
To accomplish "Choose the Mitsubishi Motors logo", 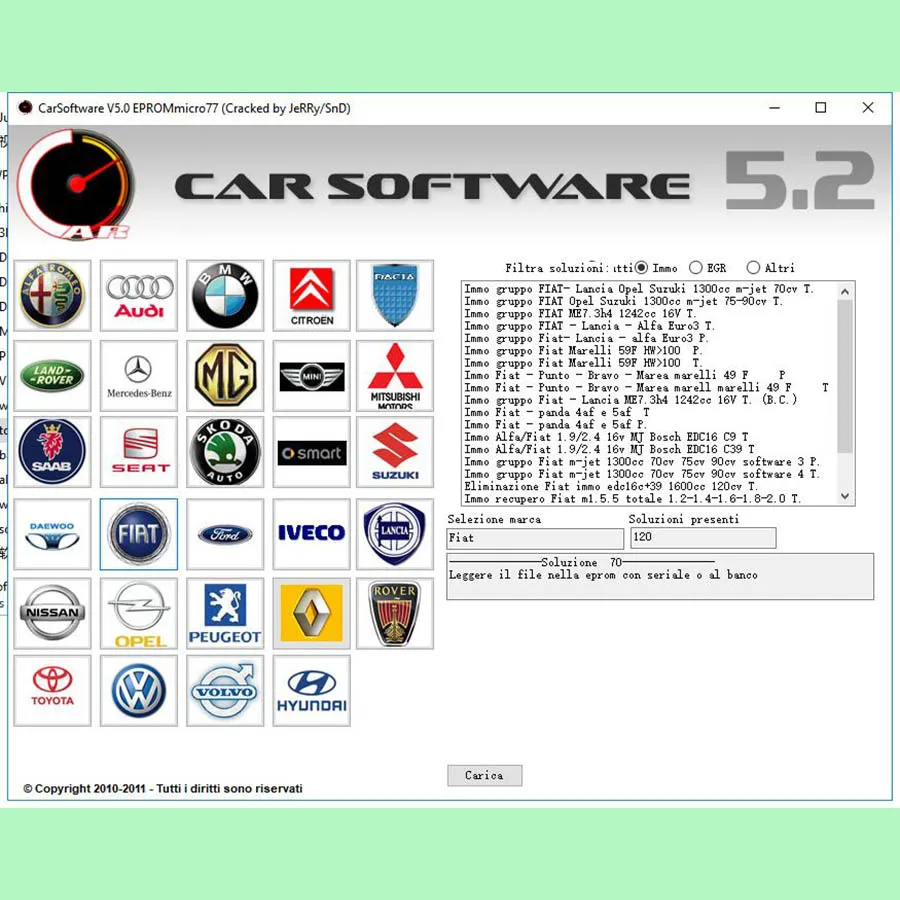I will [395, 376].
